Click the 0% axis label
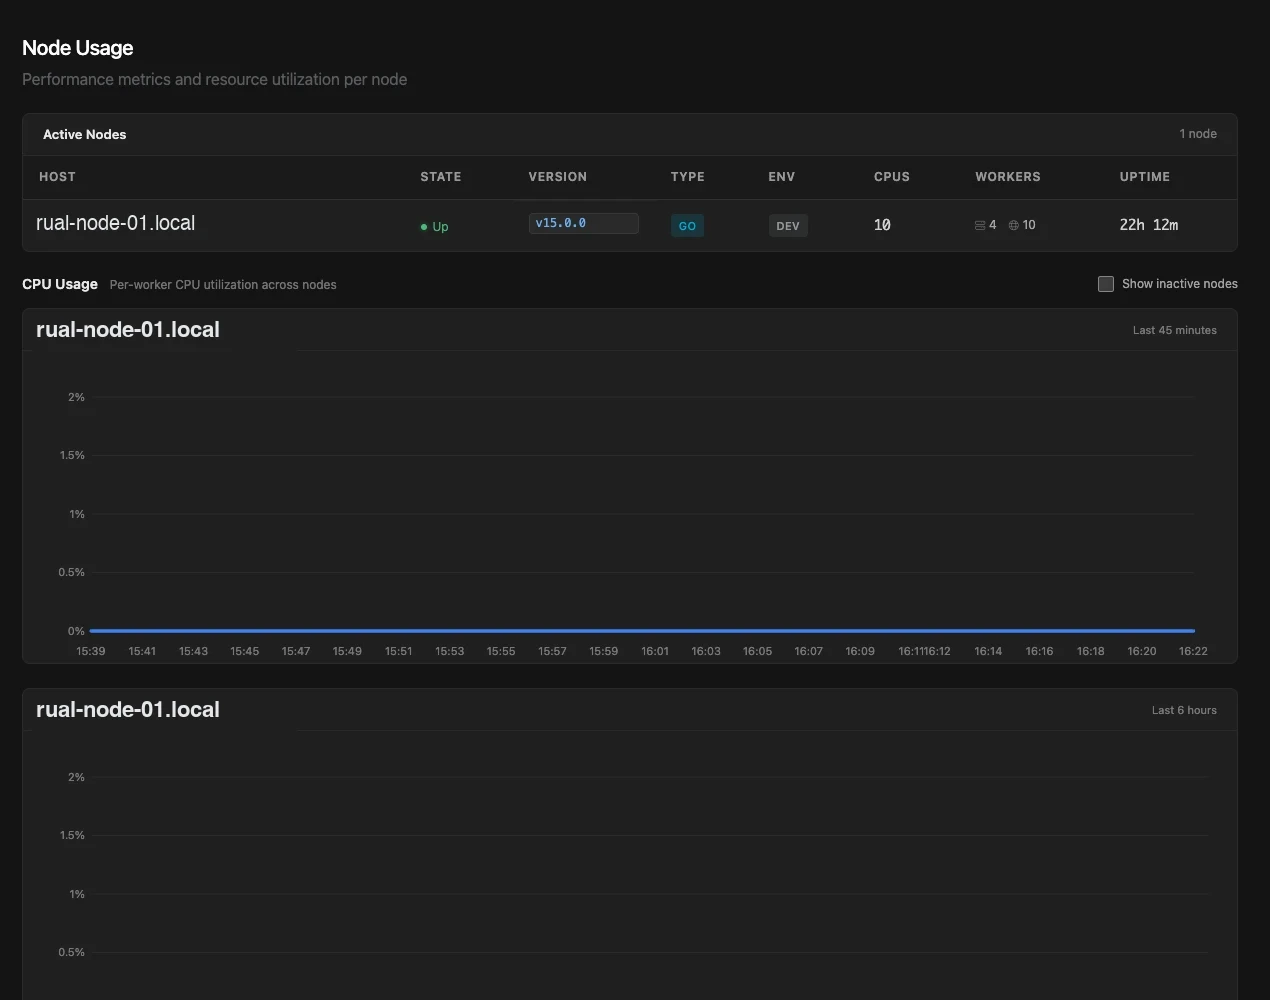1270x1000 pixels. coord(76,631)
